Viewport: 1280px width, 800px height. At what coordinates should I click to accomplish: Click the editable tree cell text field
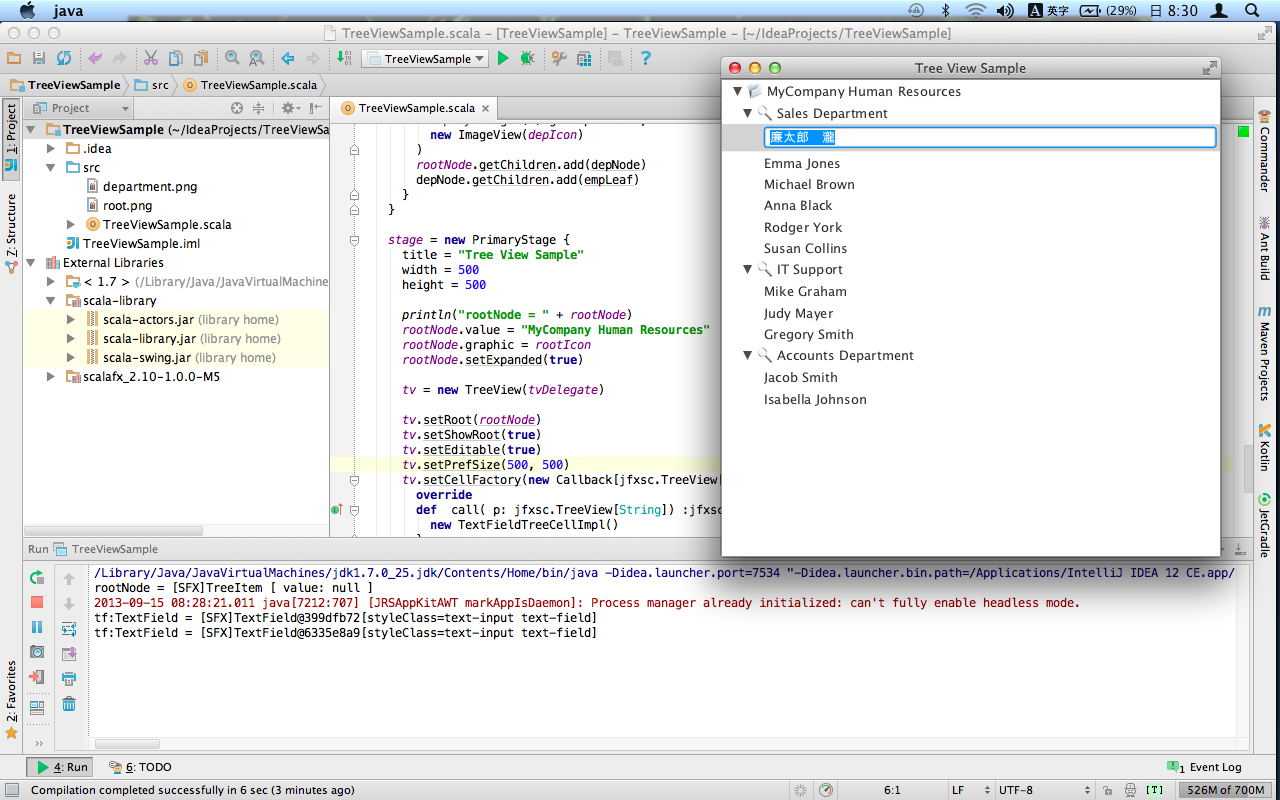(x=990, y=138)
